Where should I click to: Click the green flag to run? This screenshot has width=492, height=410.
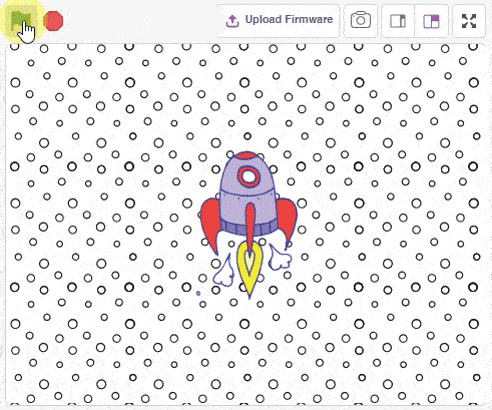click(20, 20)
